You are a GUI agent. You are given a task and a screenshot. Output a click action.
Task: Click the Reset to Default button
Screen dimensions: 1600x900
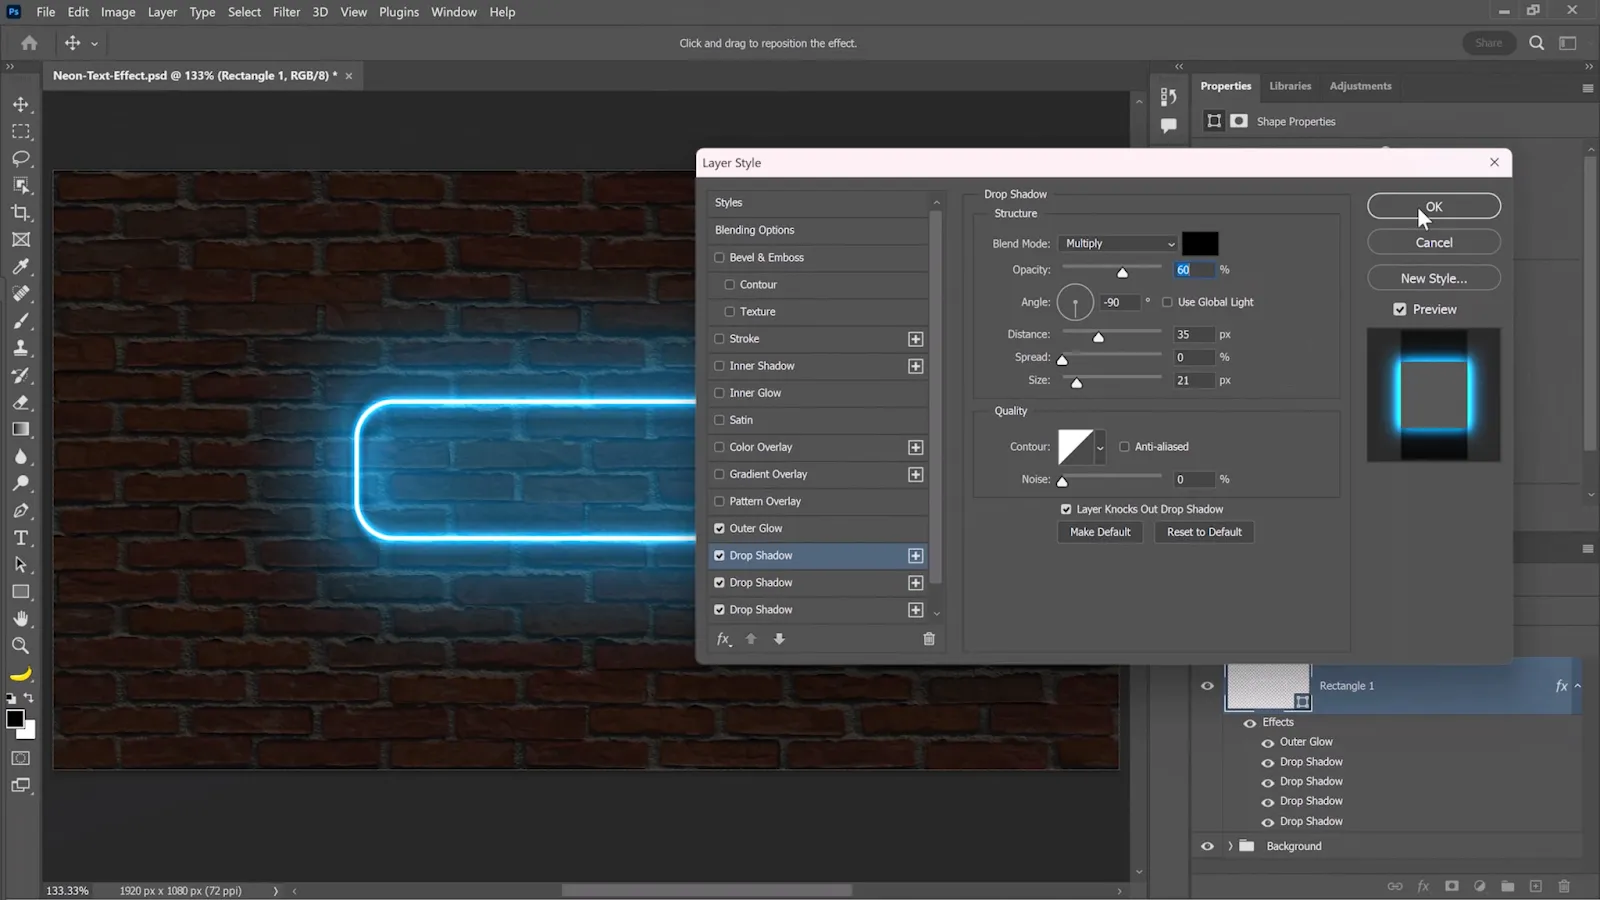tap(1204, 532)
